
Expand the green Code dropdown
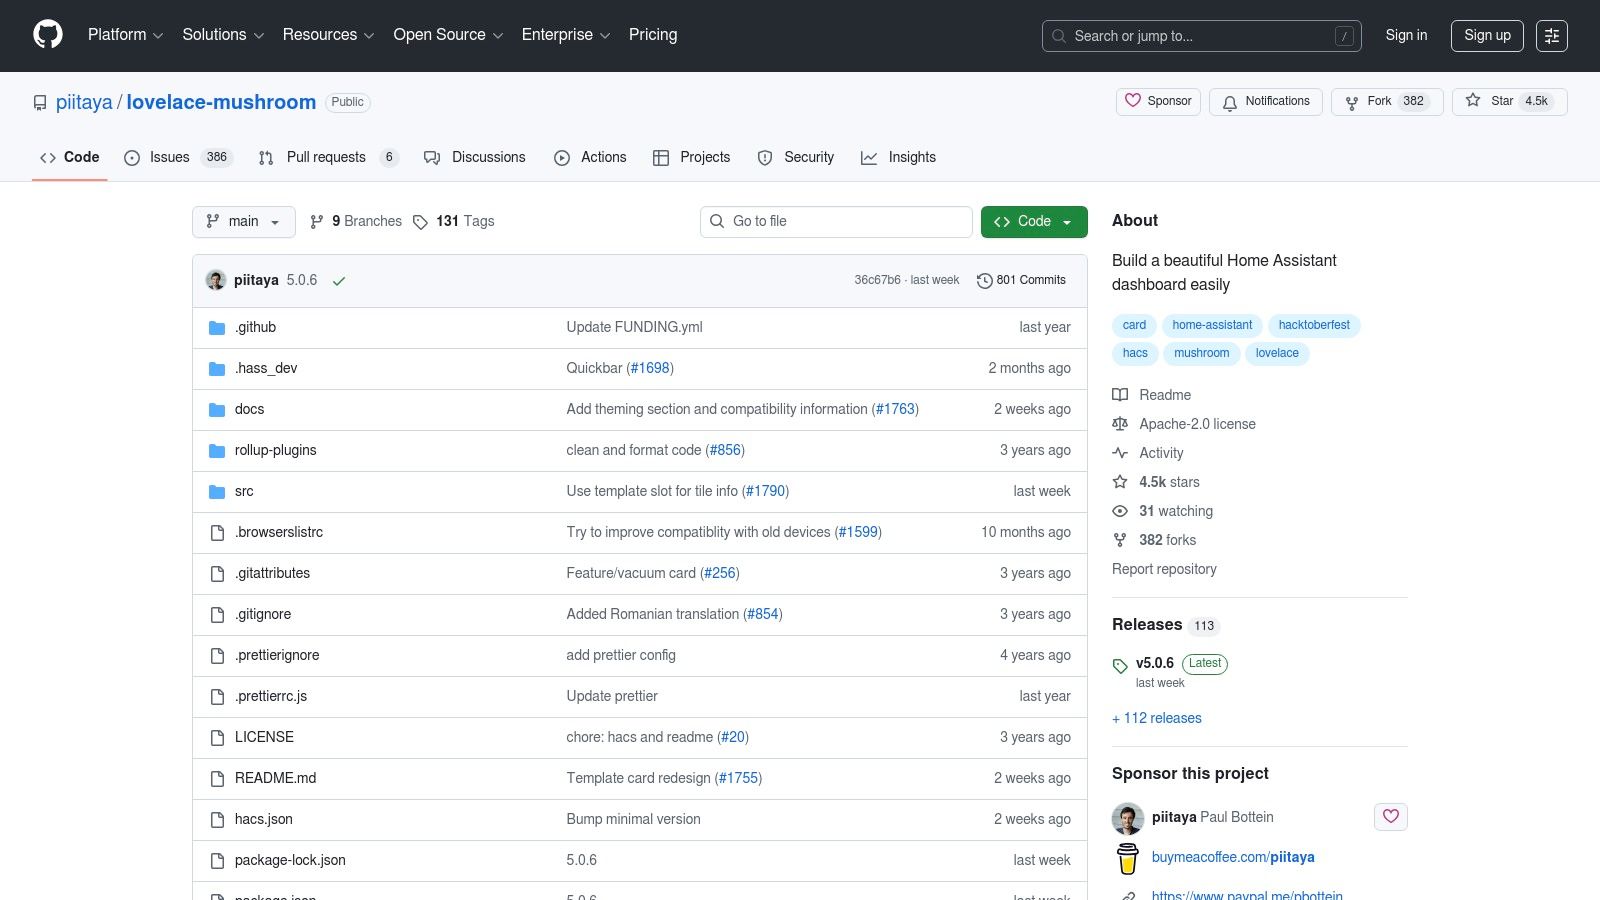click(1033, 222)
